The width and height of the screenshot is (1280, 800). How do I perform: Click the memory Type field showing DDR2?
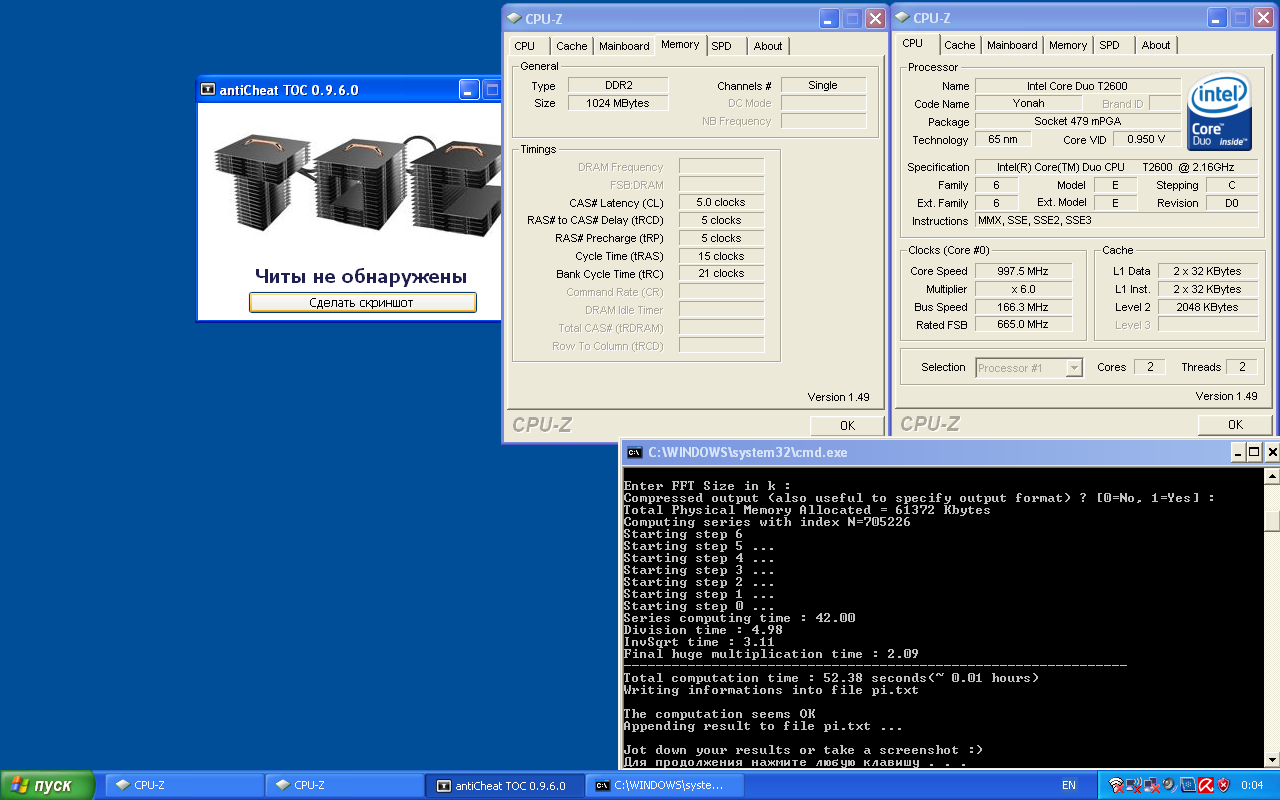618,86
